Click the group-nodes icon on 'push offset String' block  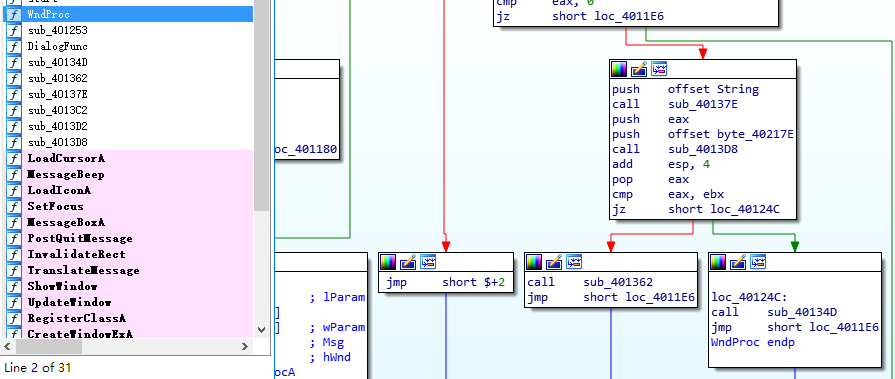point(659,69)
